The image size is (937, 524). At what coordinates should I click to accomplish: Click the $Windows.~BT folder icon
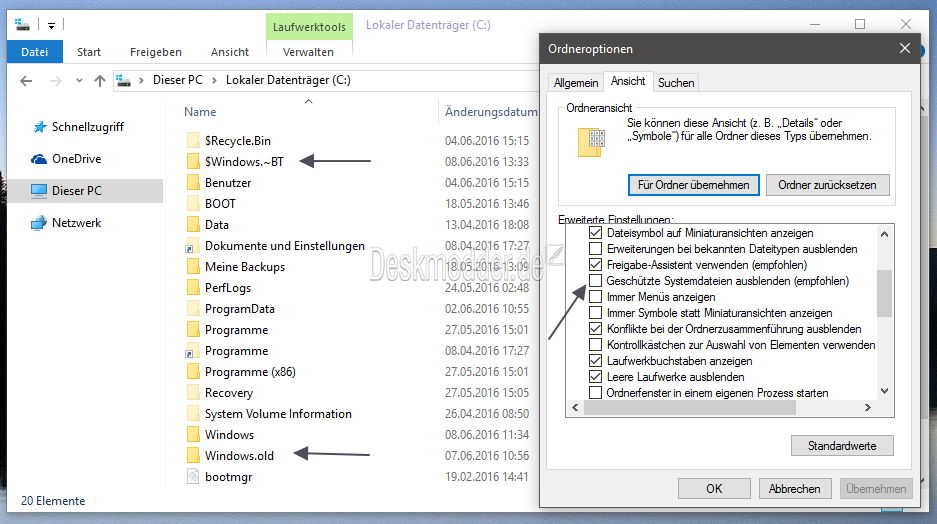click(193, 161)
